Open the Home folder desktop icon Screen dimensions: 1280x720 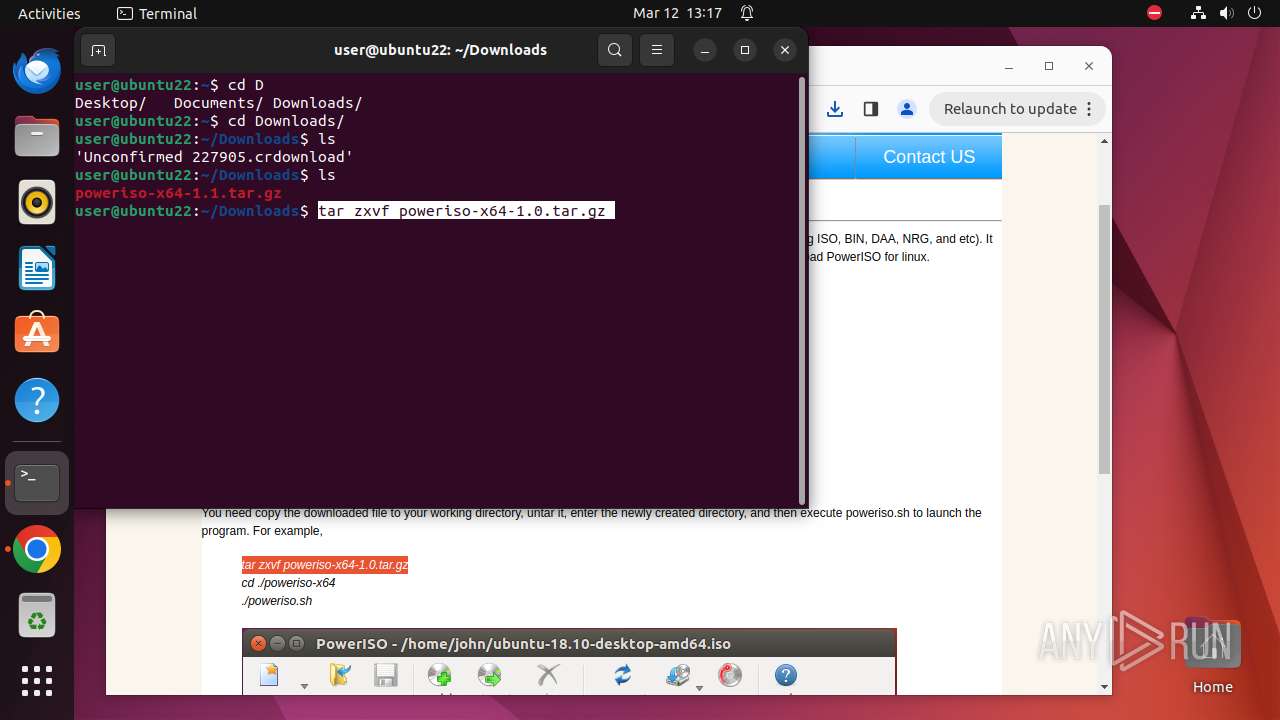tap(1212, 656)
